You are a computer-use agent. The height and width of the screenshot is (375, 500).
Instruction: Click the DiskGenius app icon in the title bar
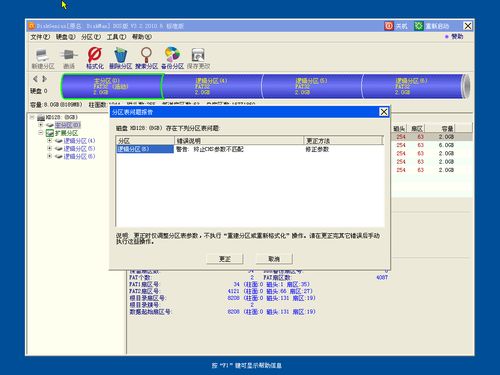point(32,26)
